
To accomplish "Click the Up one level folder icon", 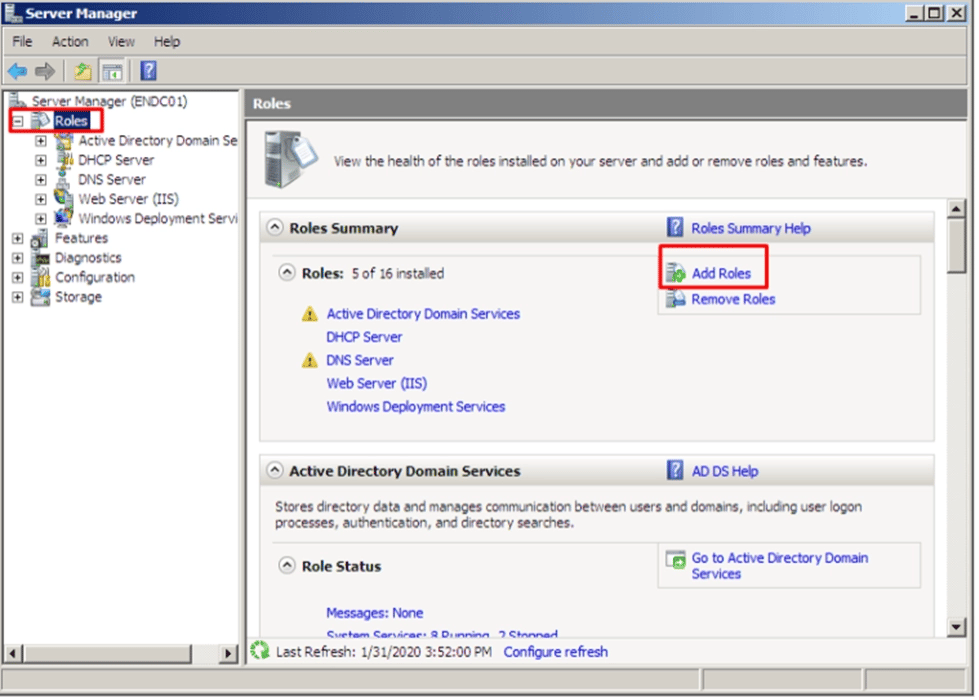I will pos(82,71).
